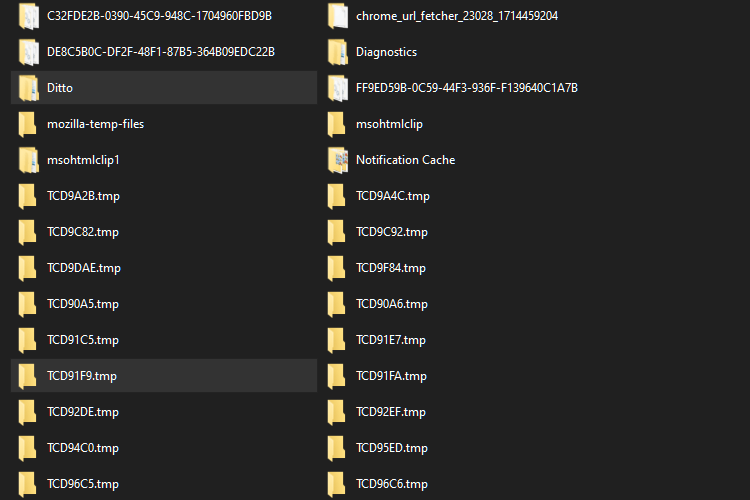Click the TCD92EF.tmp folder icon
This screenshot has width=750, height=500.
(x=337, y=412)
